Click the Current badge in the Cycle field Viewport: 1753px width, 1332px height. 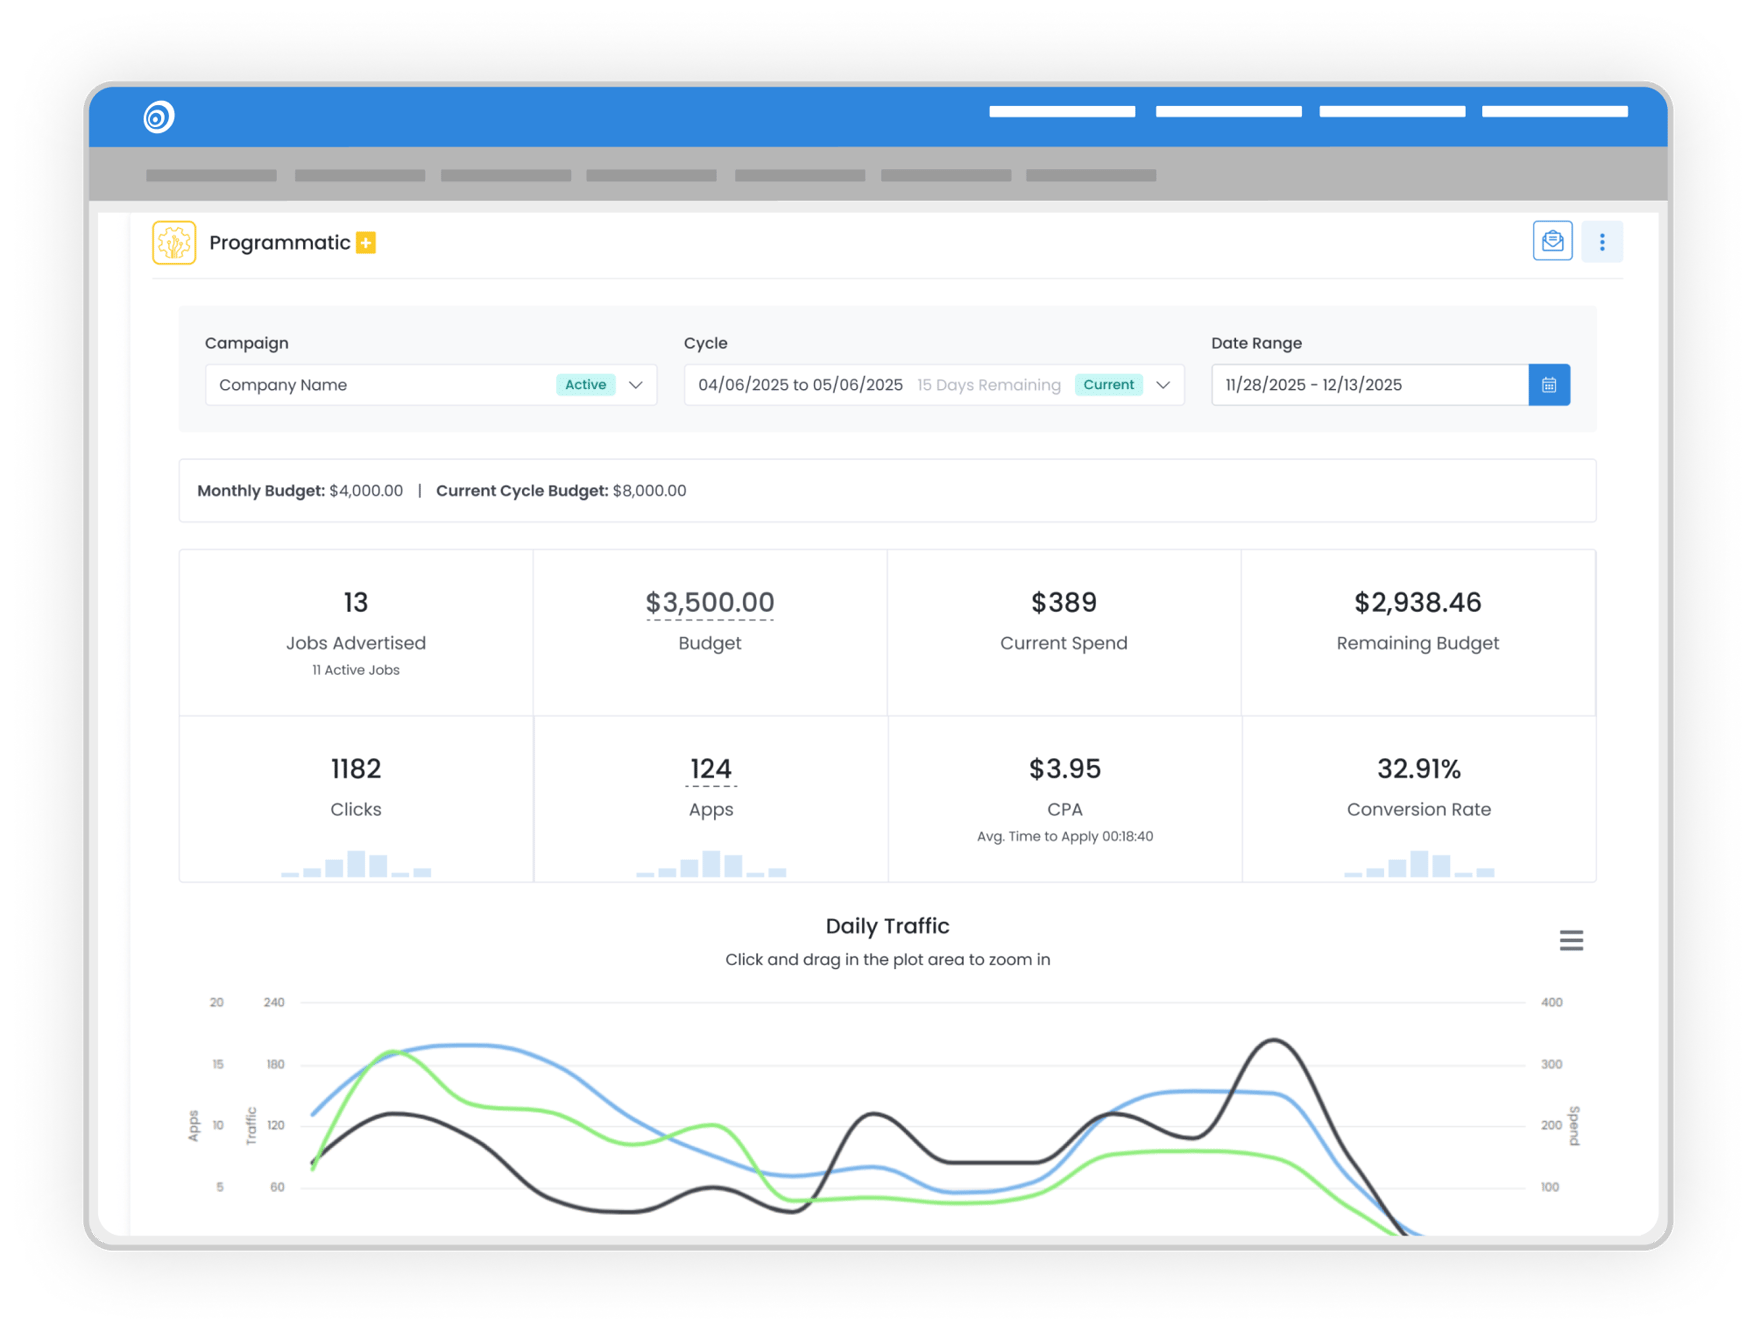(x=1108, y=384)
